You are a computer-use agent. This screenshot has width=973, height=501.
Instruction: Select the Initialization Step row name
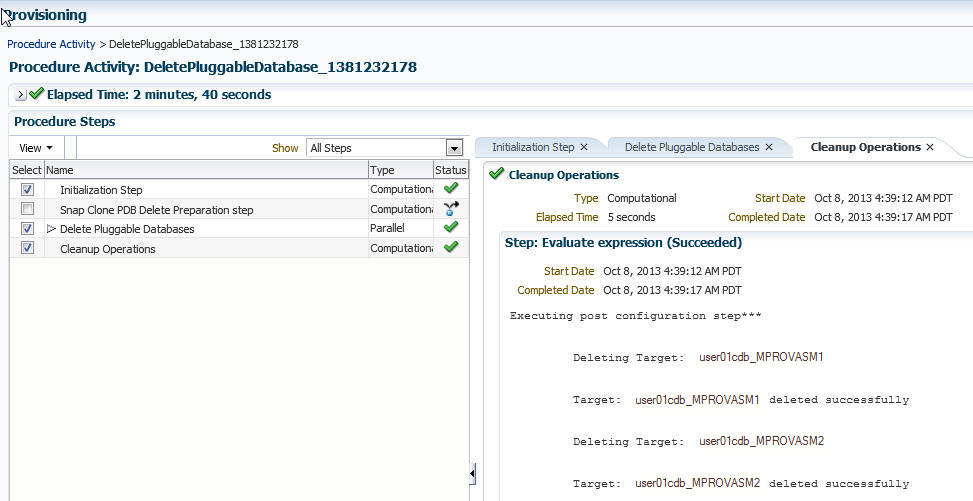(x=101, y=190)
